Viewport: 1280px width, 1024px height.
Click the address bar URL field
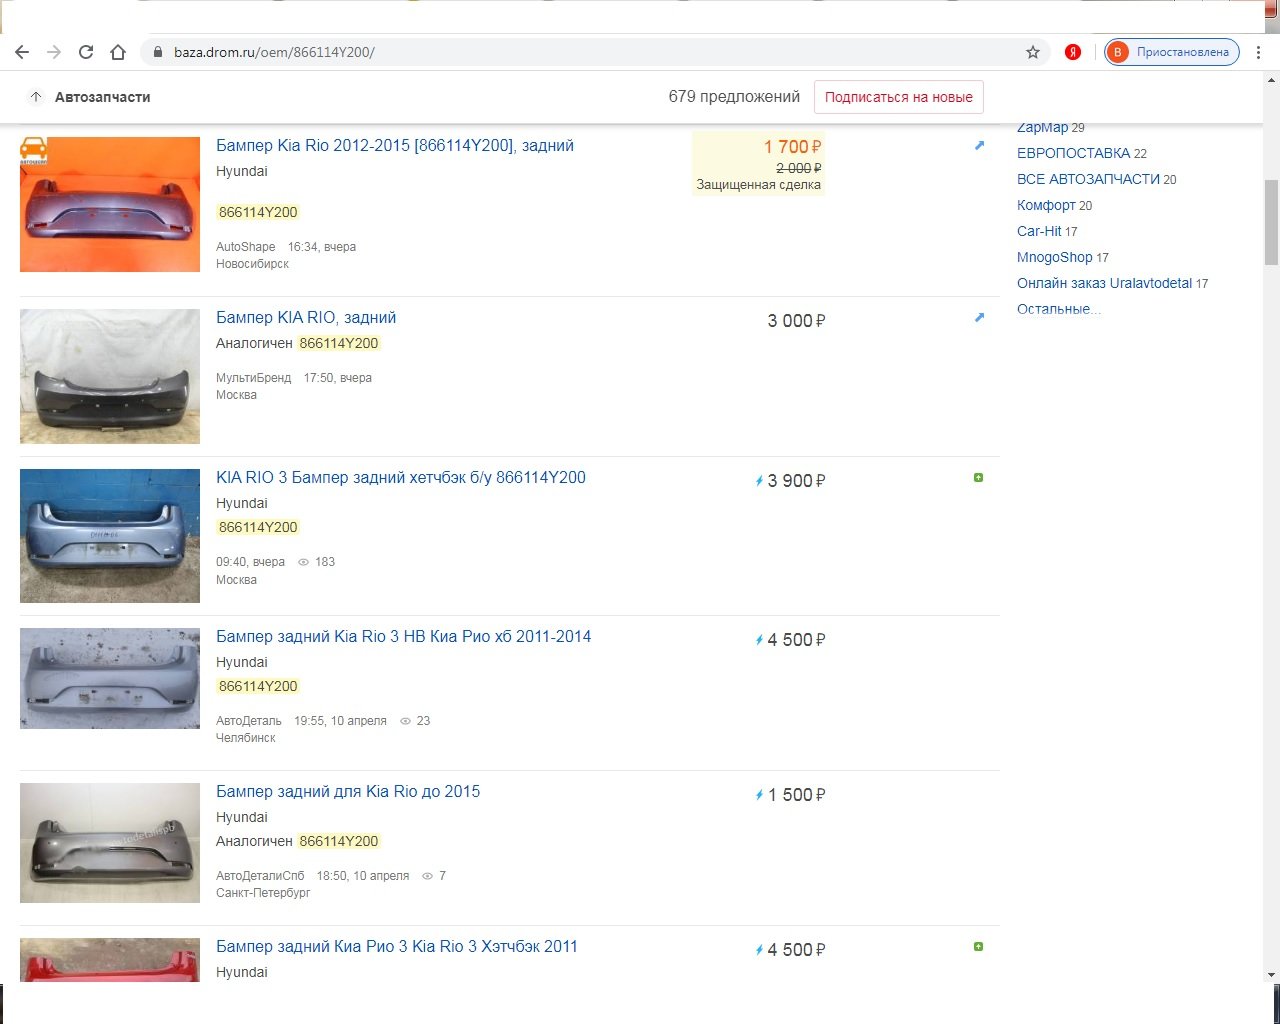click(595, 52)
